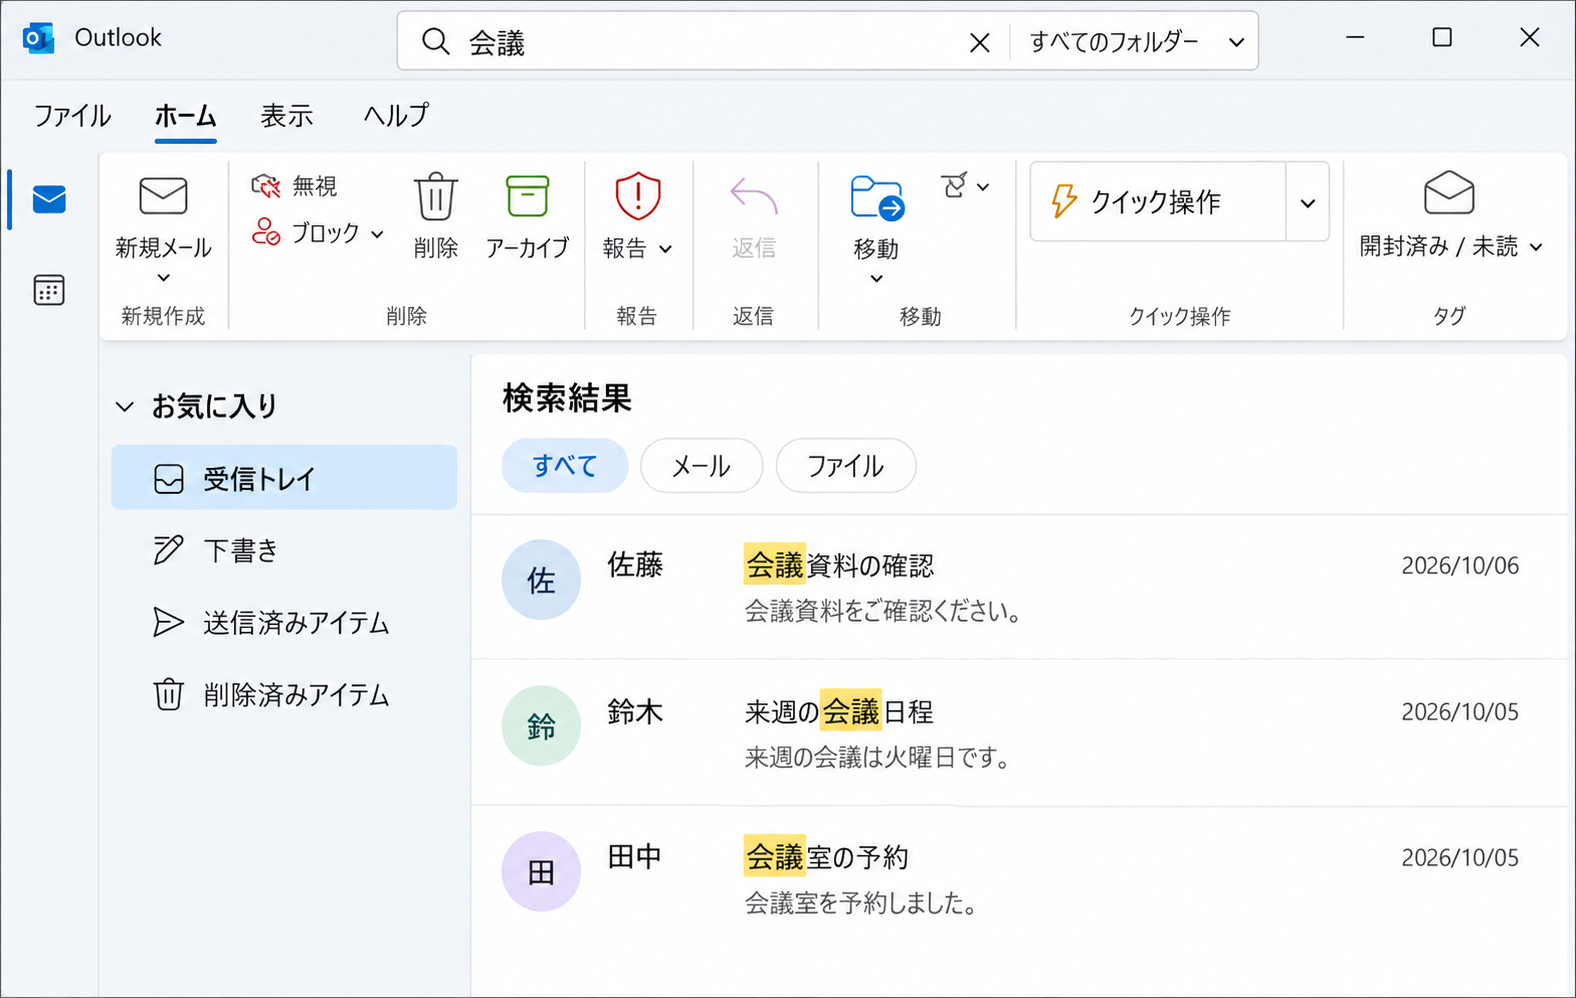Image resolution: width=1576 pixels, height=998 pixels.
Task: Click the 移動 folder icon
Action: pyautogui.click(x=877, y=197)
